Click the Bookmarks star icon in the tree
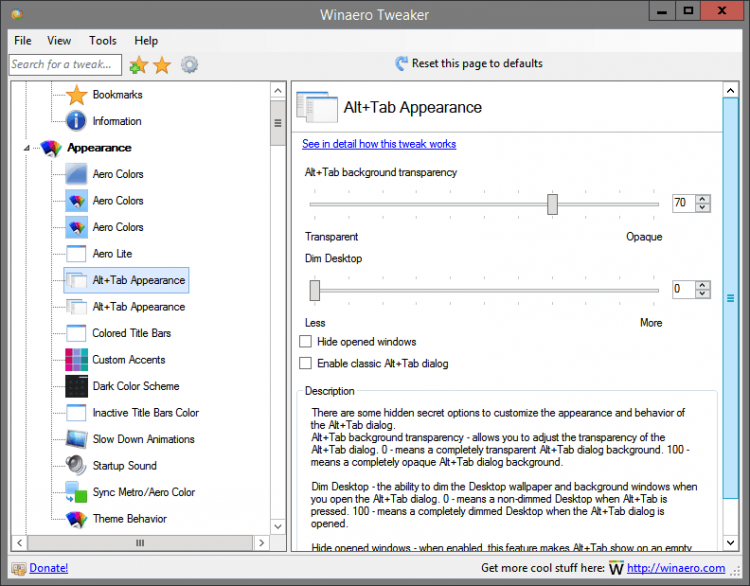750x586 pixels. point(76,95)
